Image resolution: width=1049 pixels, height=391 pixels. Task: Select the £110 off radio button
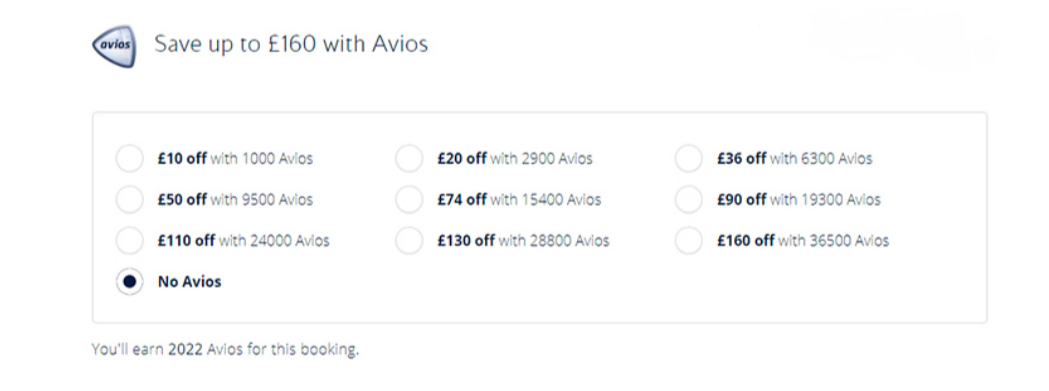(x=129, y=240)
